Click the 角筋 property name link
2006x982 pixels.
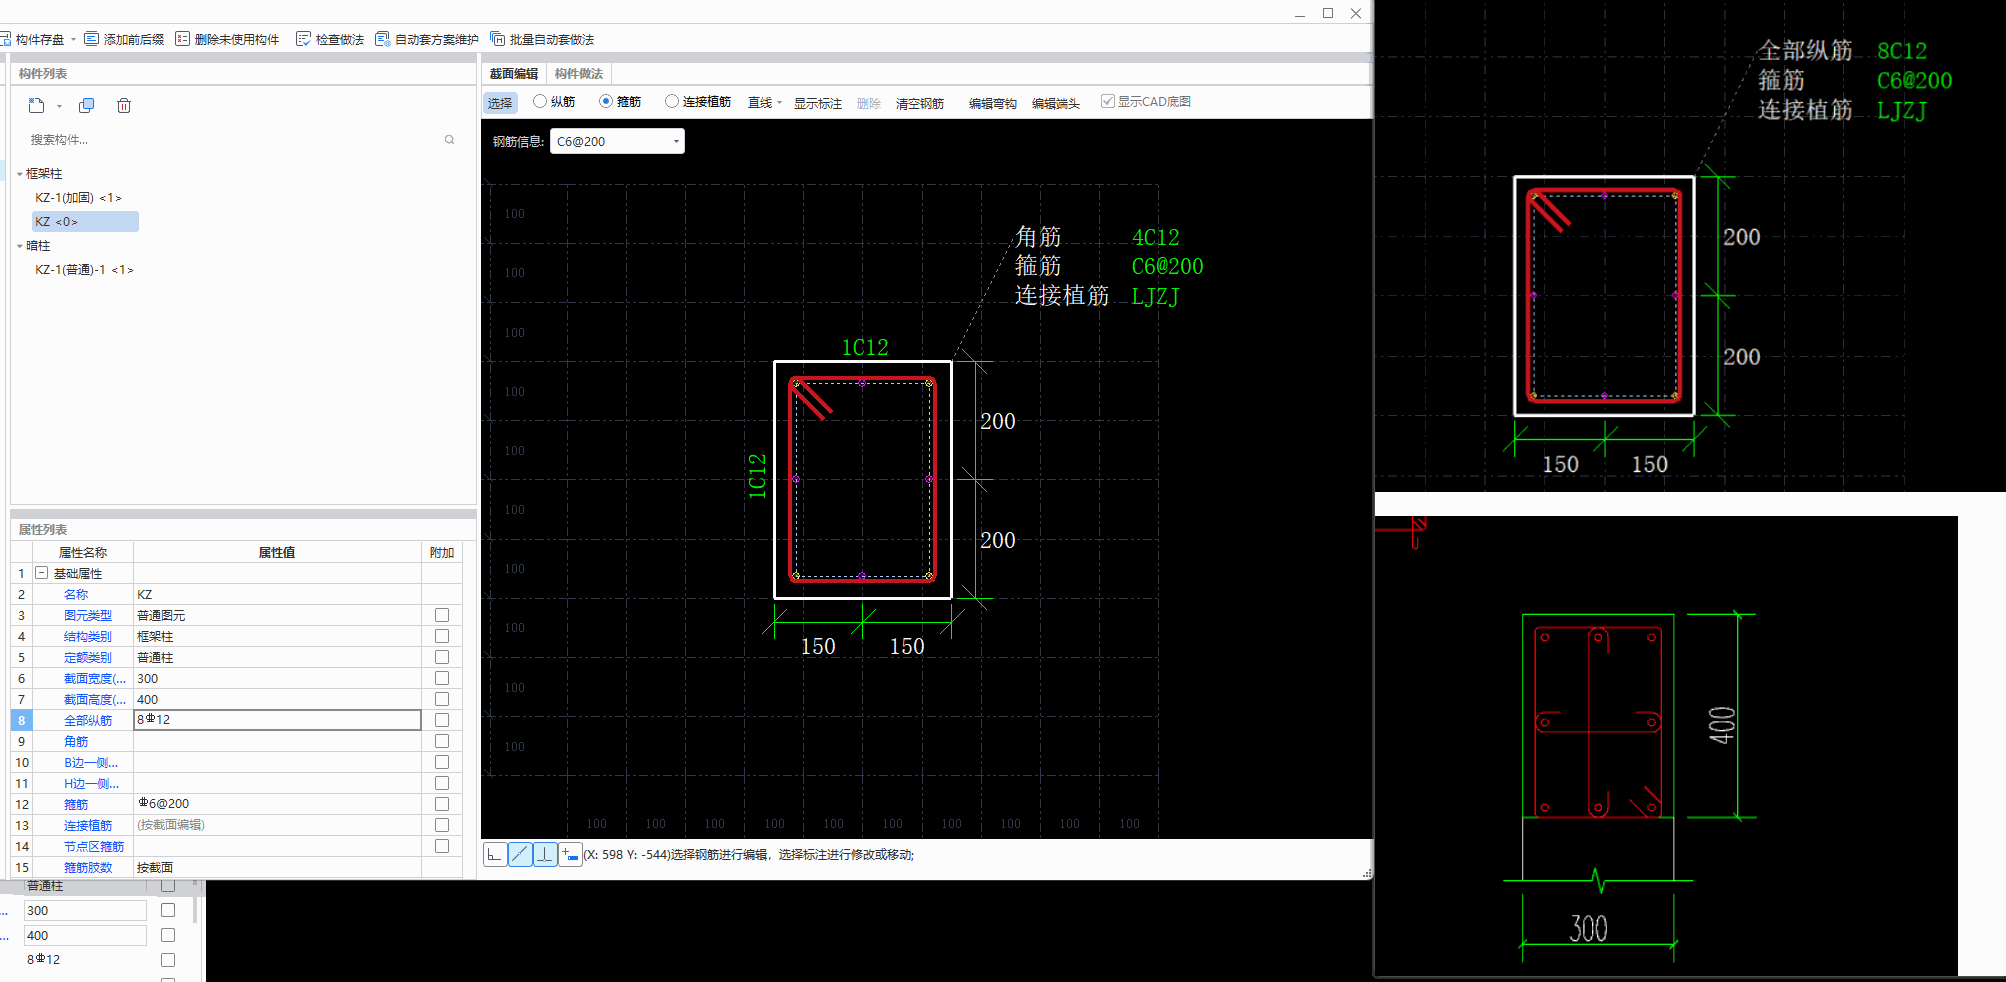pyautogui.click(x=76, y=741)
